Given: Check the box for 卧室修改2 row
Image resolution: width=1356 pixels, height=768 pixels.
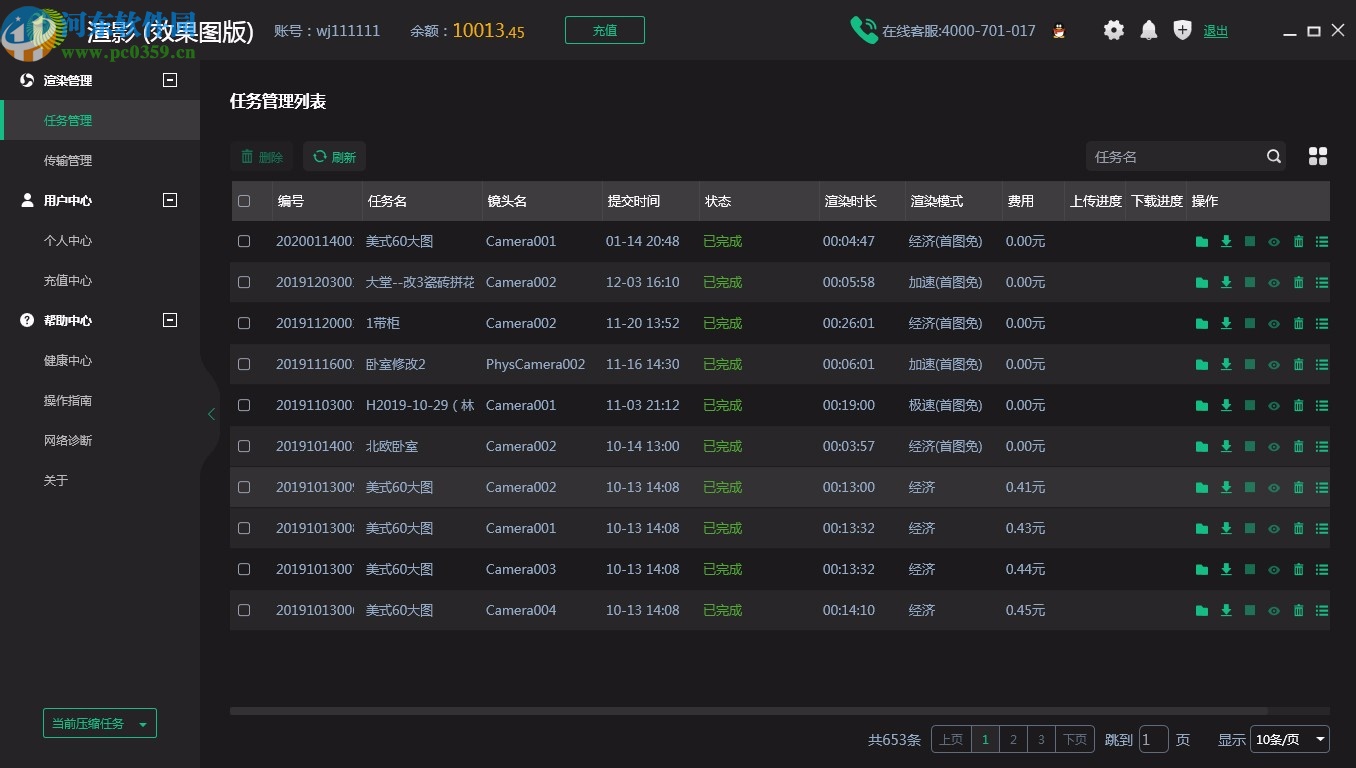Looking at the screenshot, I should click(244, 364).
